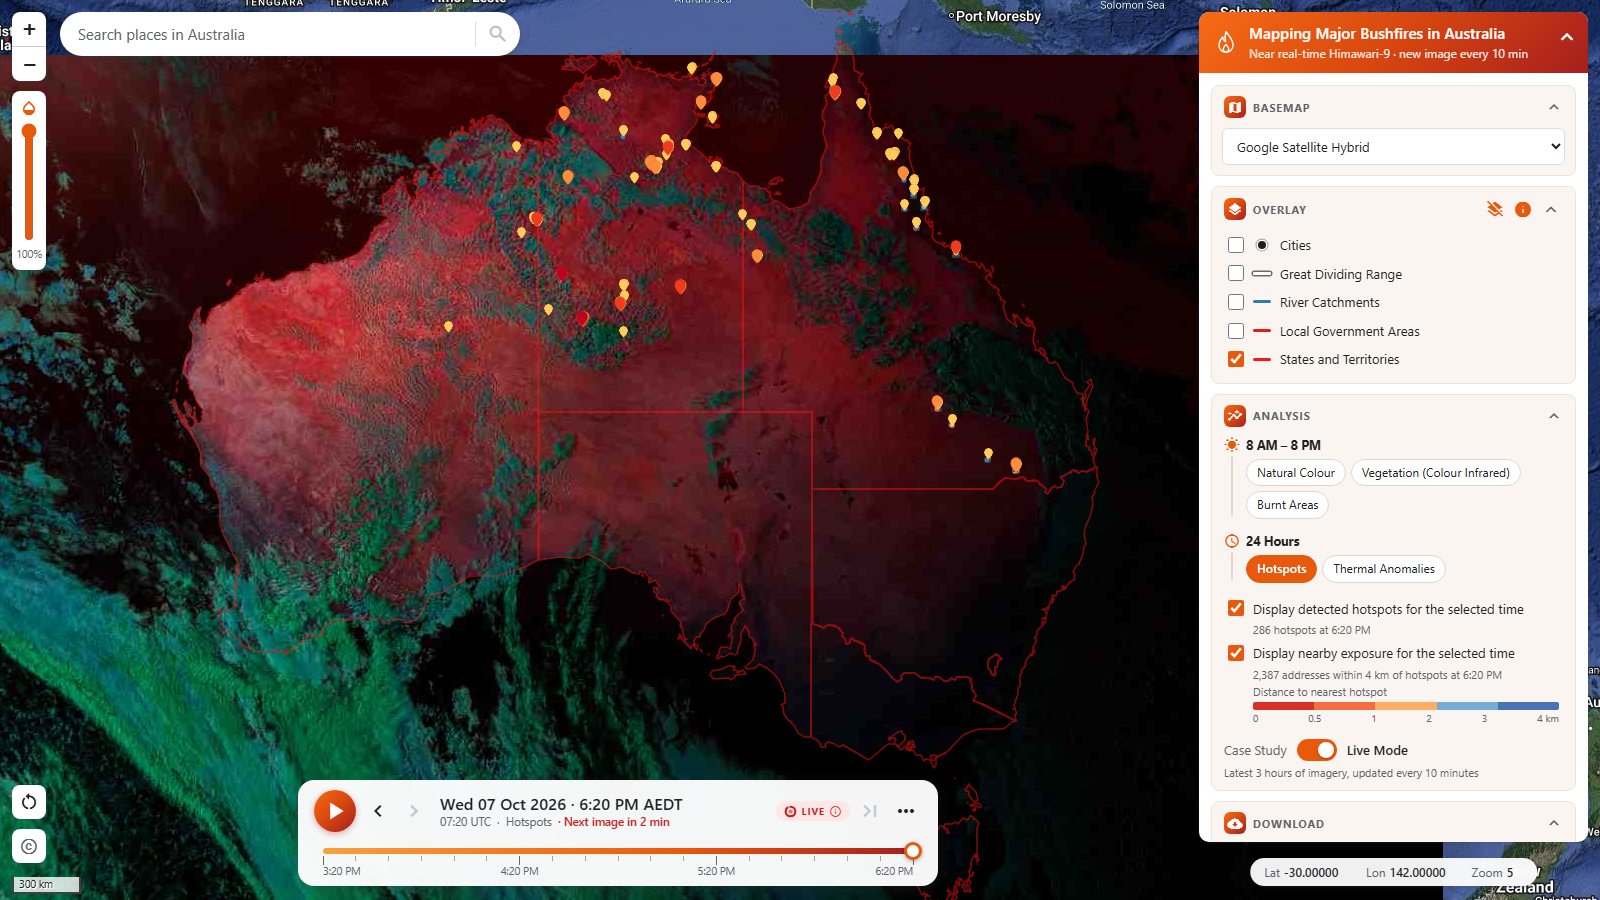Select Natural Colour analysis
Screen dimensions: 1600x900
[1295, 473]
